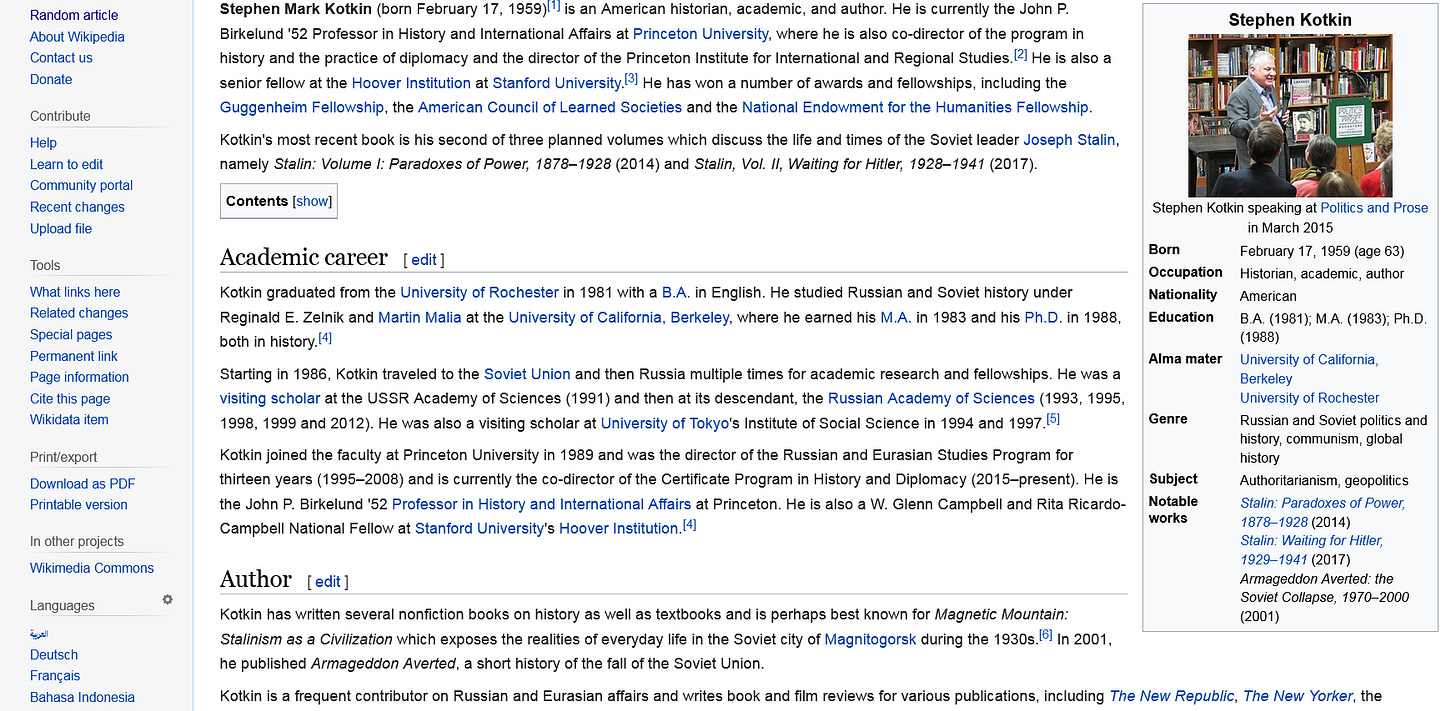Open American Council of Learned Societies

[x=550, y=107]
